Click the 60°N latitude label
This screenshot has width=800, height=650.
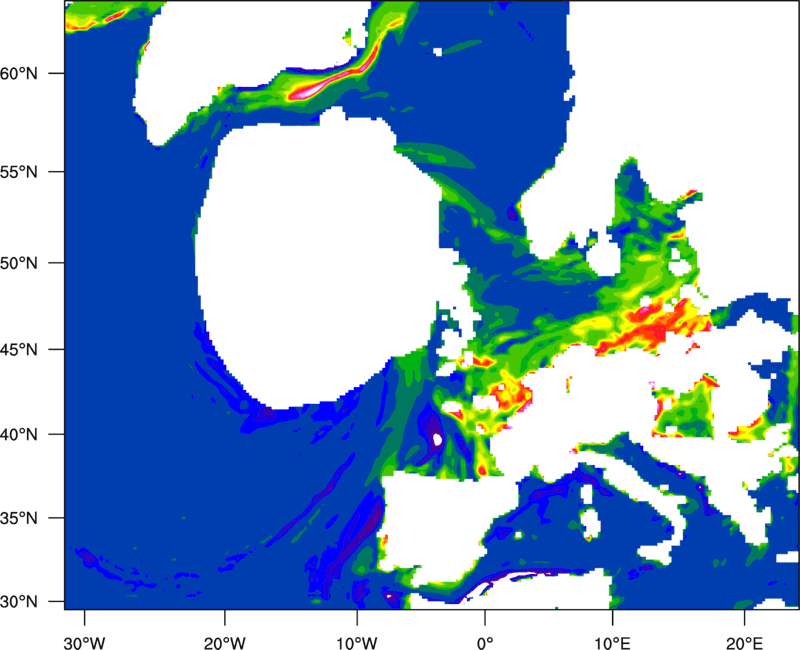pyautogui.click(x=19, y=74)
